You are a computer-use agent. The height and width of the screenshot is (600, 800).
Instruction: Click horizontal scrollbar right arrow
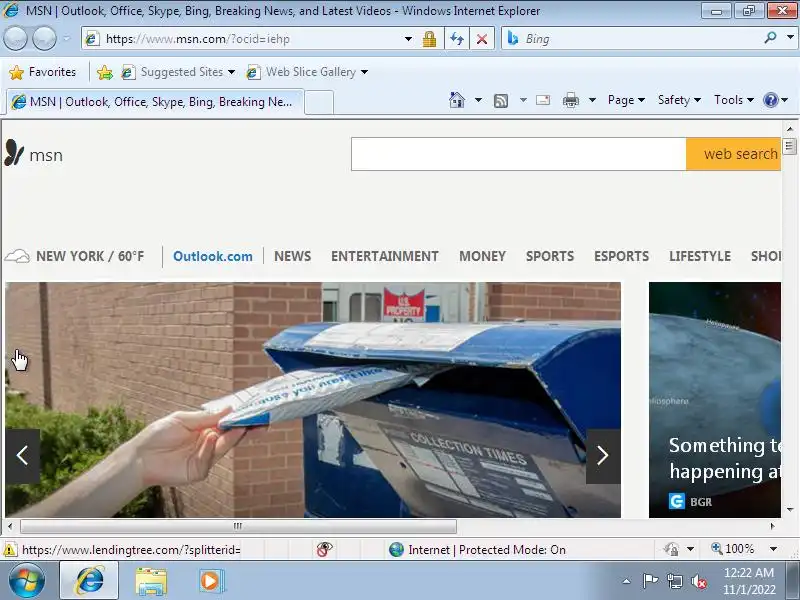pyautogui.click(x=772, y=526)
